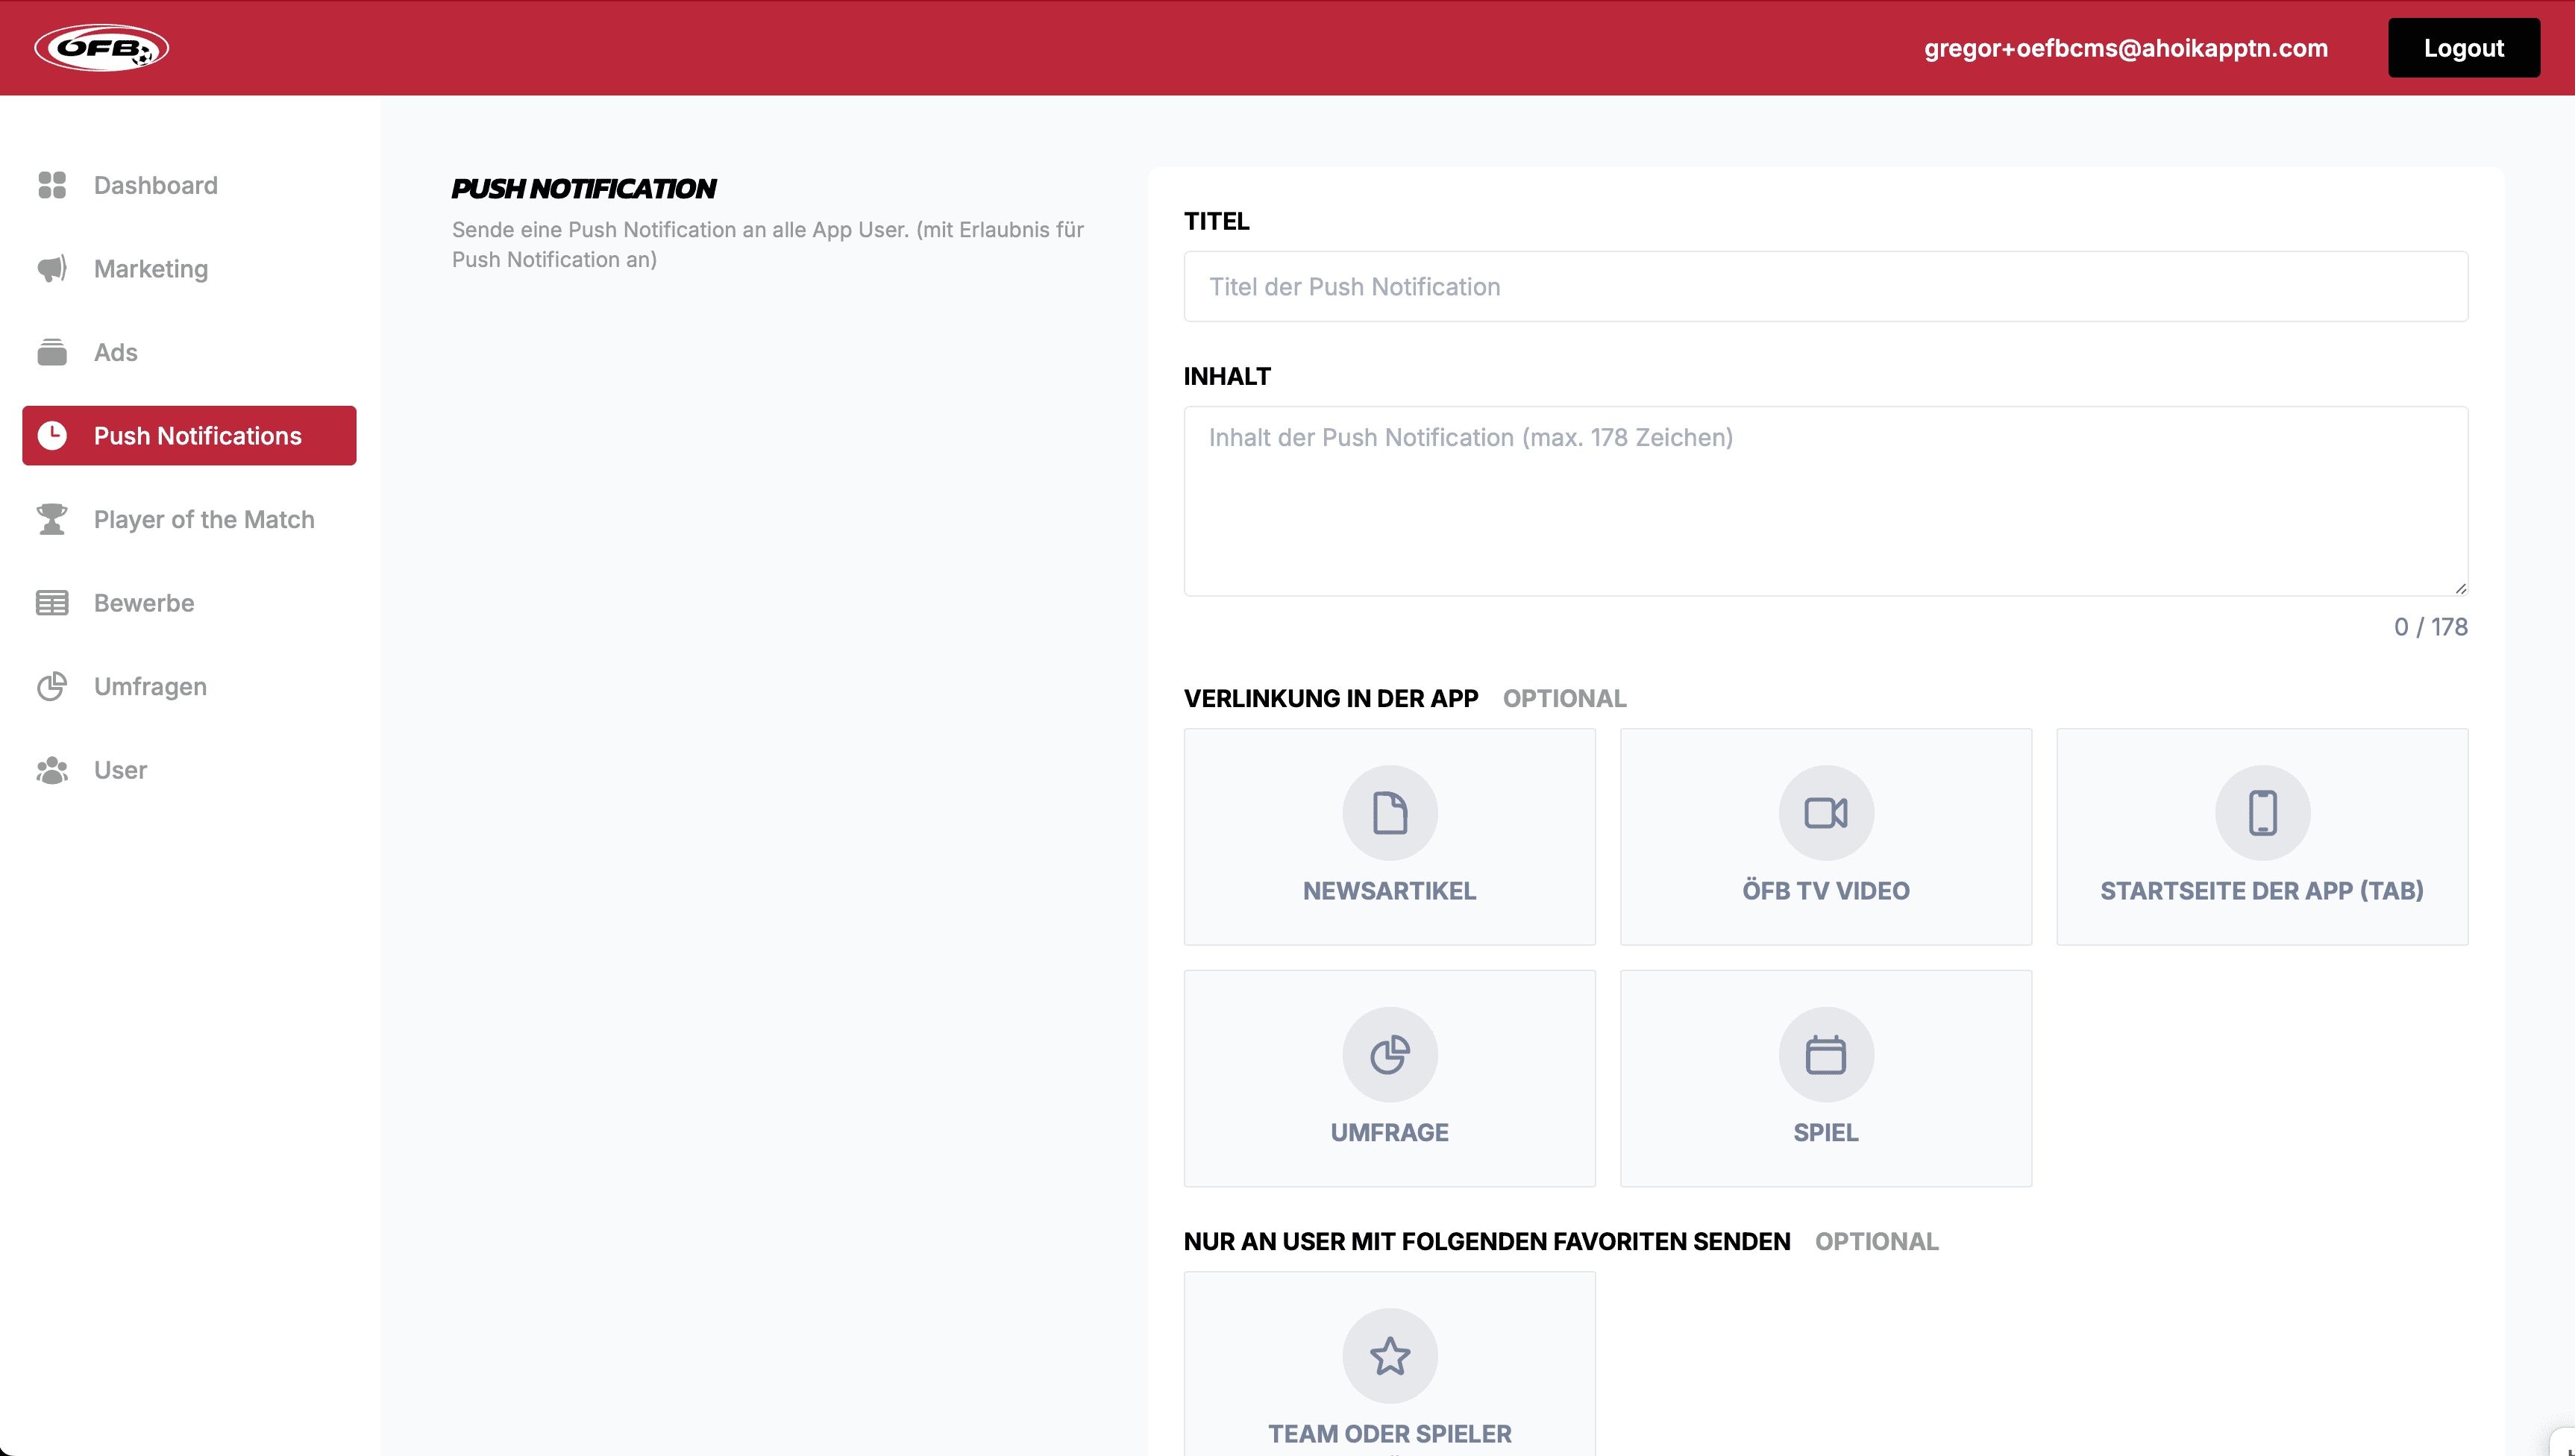Go to Bewerbe in the sidebar
The image size is (2575, 1456).
tap(144, 603)
